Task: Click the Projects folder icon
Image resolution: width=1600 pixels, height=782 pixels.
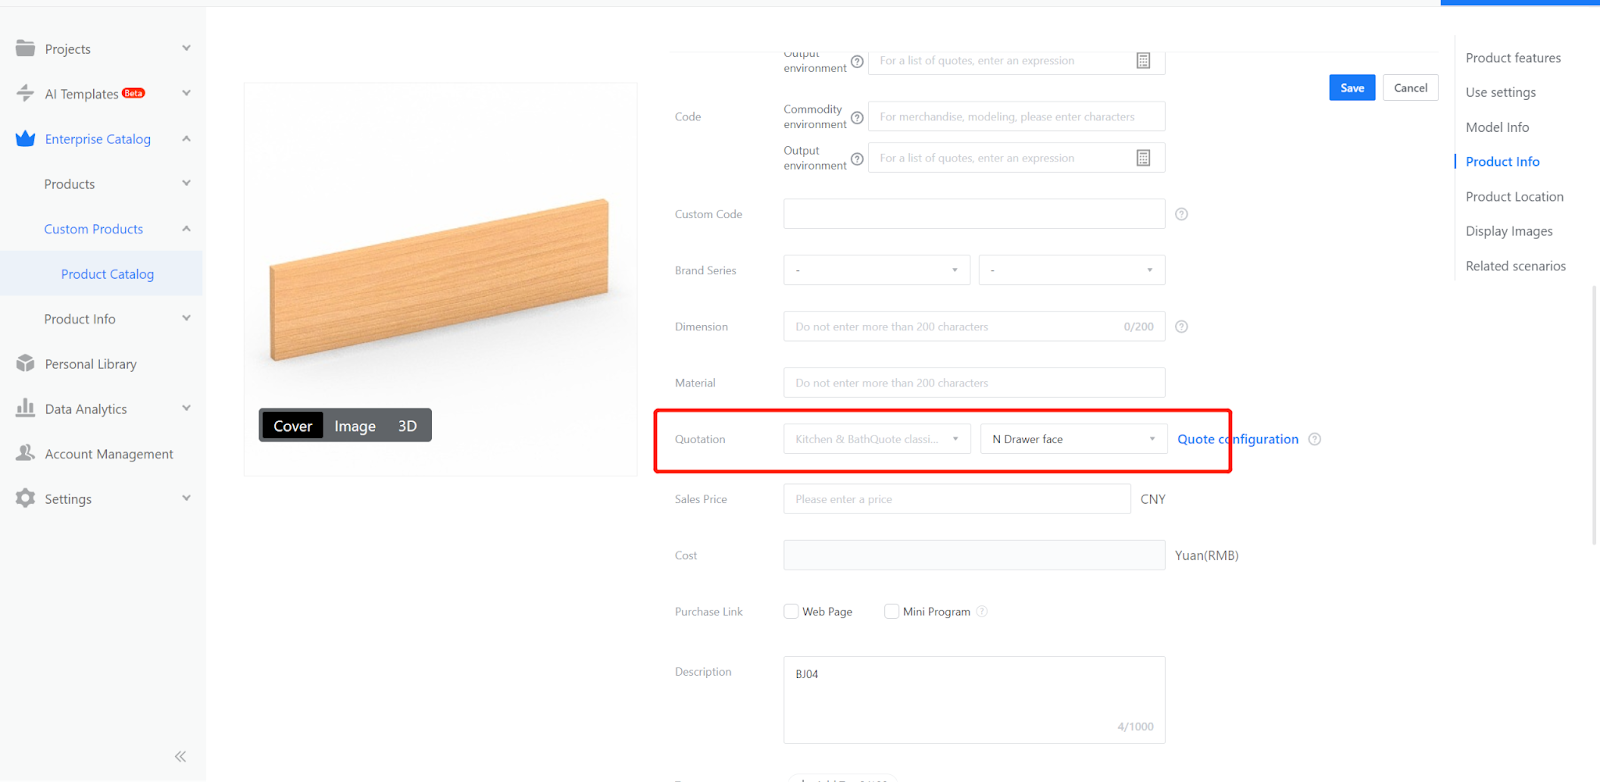Action: pos(25,48)
